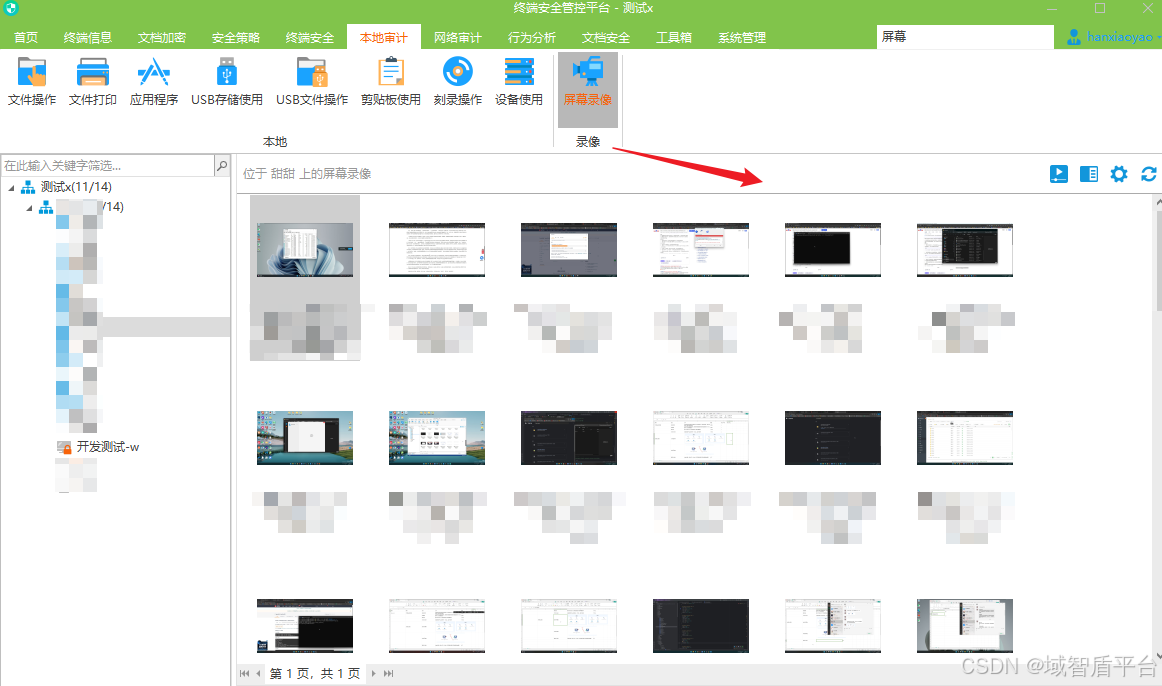Open the 工具箱 tab

(x=674, y=37)
